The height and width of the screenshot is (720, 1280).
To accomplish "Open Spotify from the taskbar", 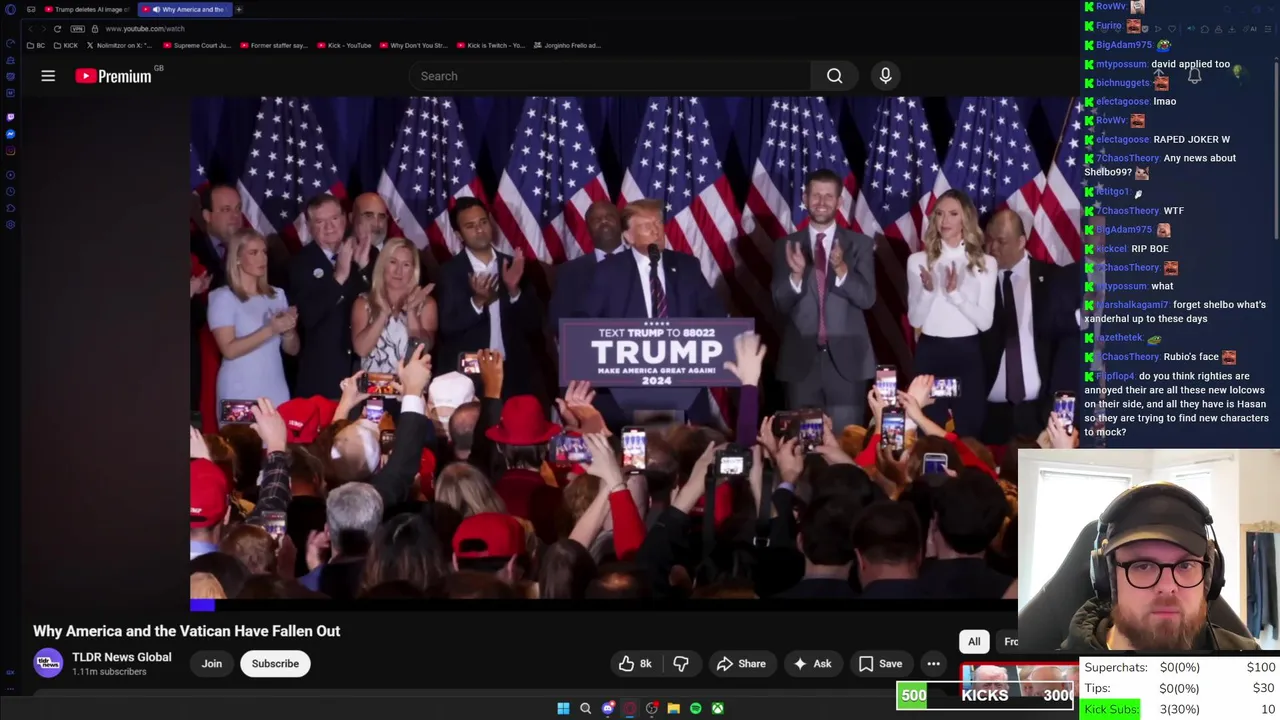I will coord(696,708).
